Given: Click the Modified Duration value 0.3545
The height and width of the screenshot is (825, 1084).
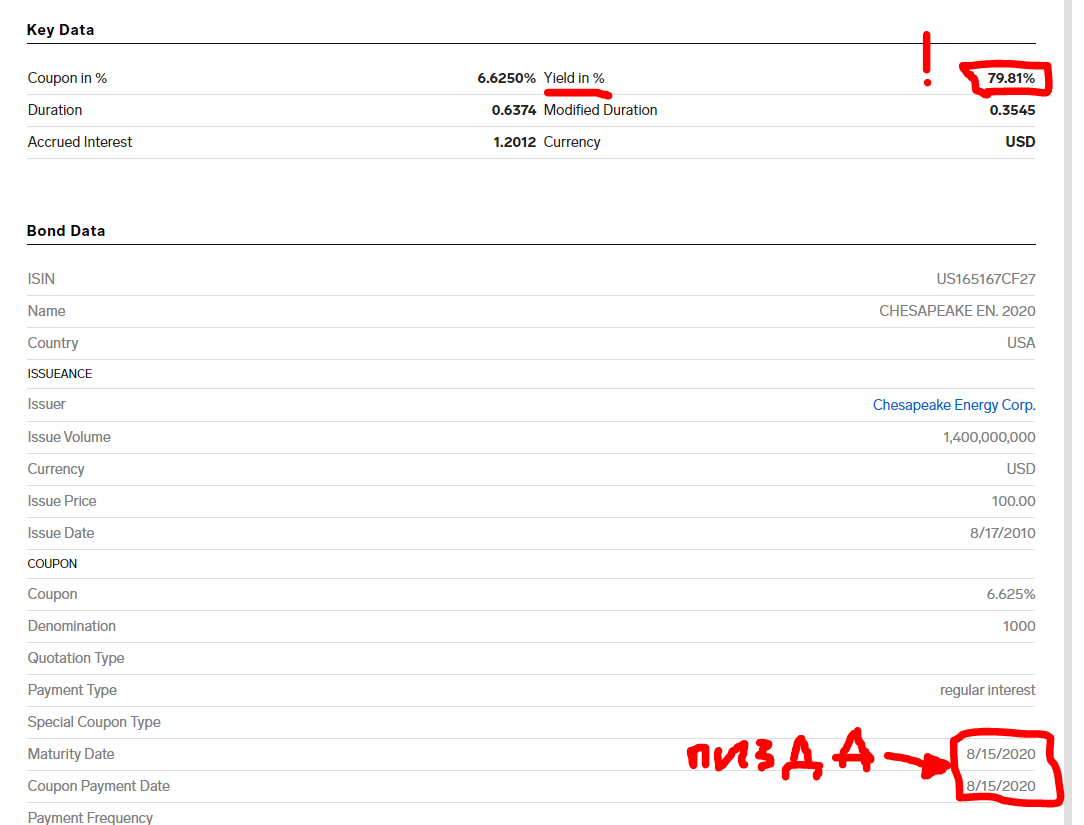Looking at the screenshot, I should [x=1012, y=110].
